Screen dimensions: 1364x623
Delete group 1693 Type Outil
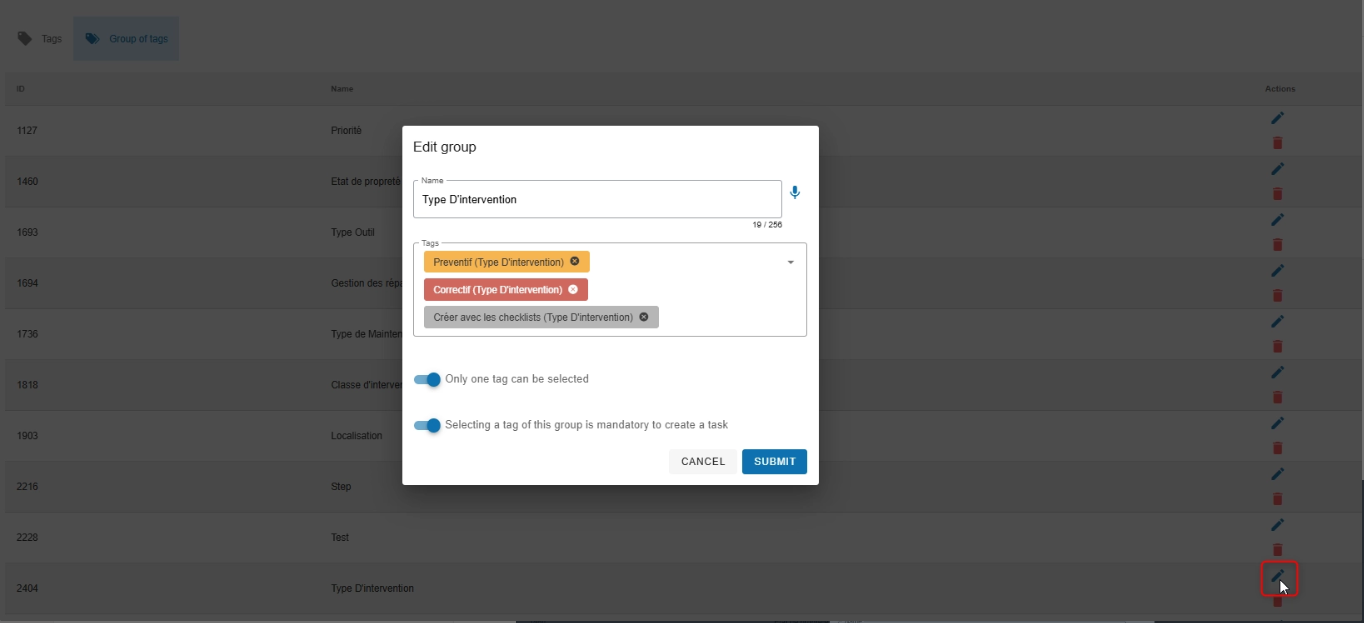click(x=1277, y=245)
